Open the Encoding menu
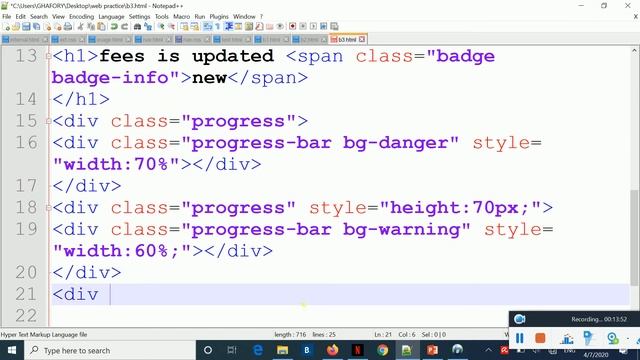 pos(81,17)
